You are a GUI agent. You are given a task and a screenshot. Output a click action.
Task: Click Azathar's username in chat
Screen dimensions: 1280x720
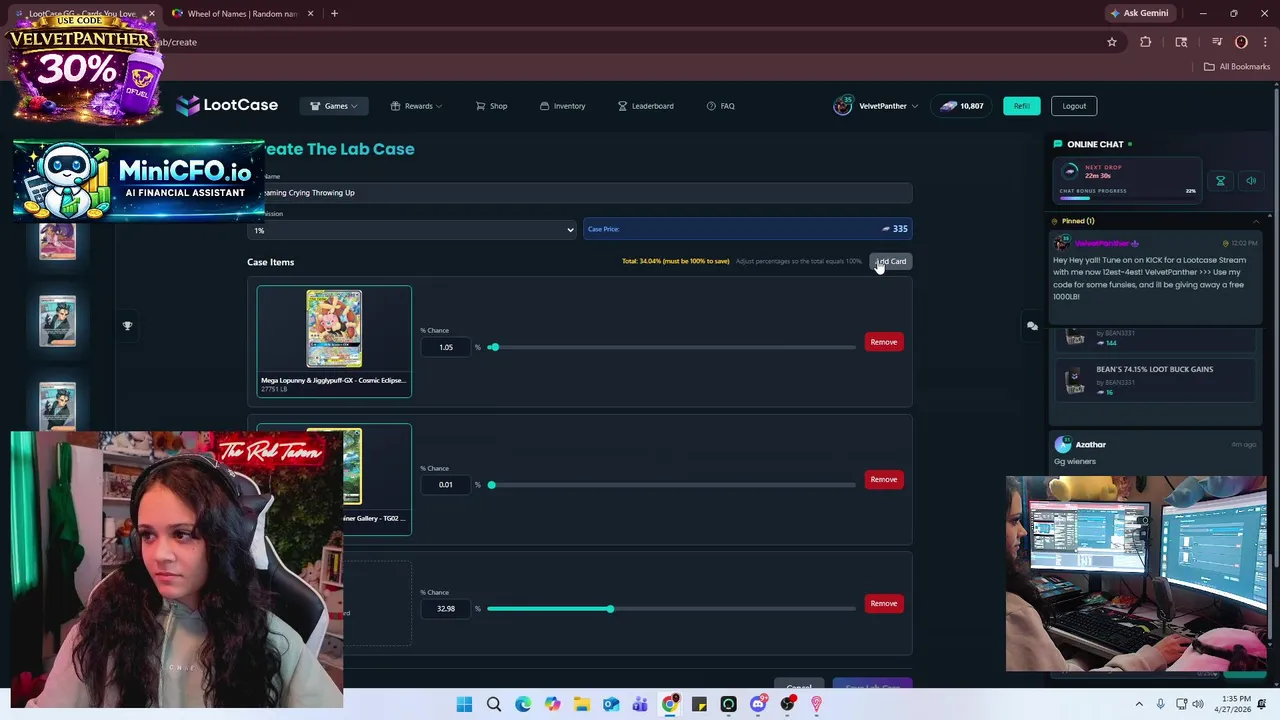1090,445
